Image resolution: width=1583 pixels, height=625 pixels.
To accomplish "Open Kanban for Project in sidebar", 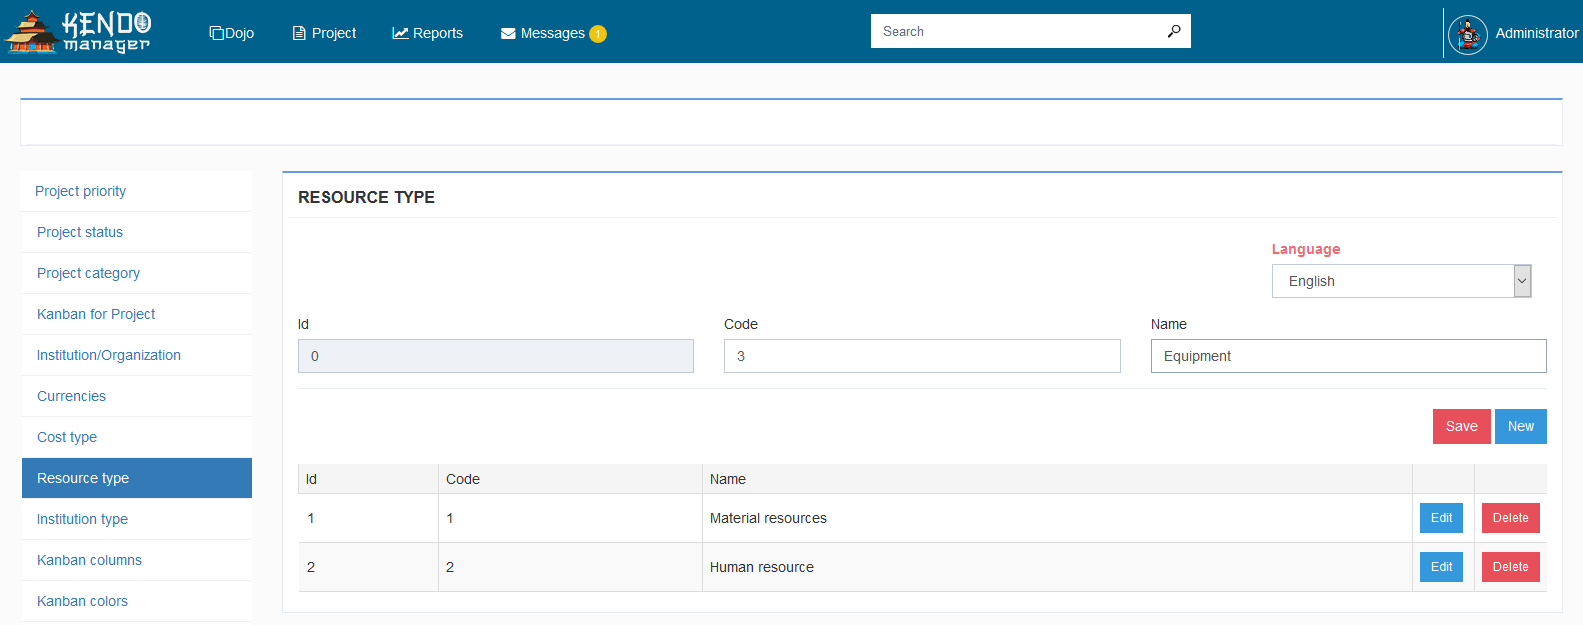I will pyautogui.click(x=137, y=314).
